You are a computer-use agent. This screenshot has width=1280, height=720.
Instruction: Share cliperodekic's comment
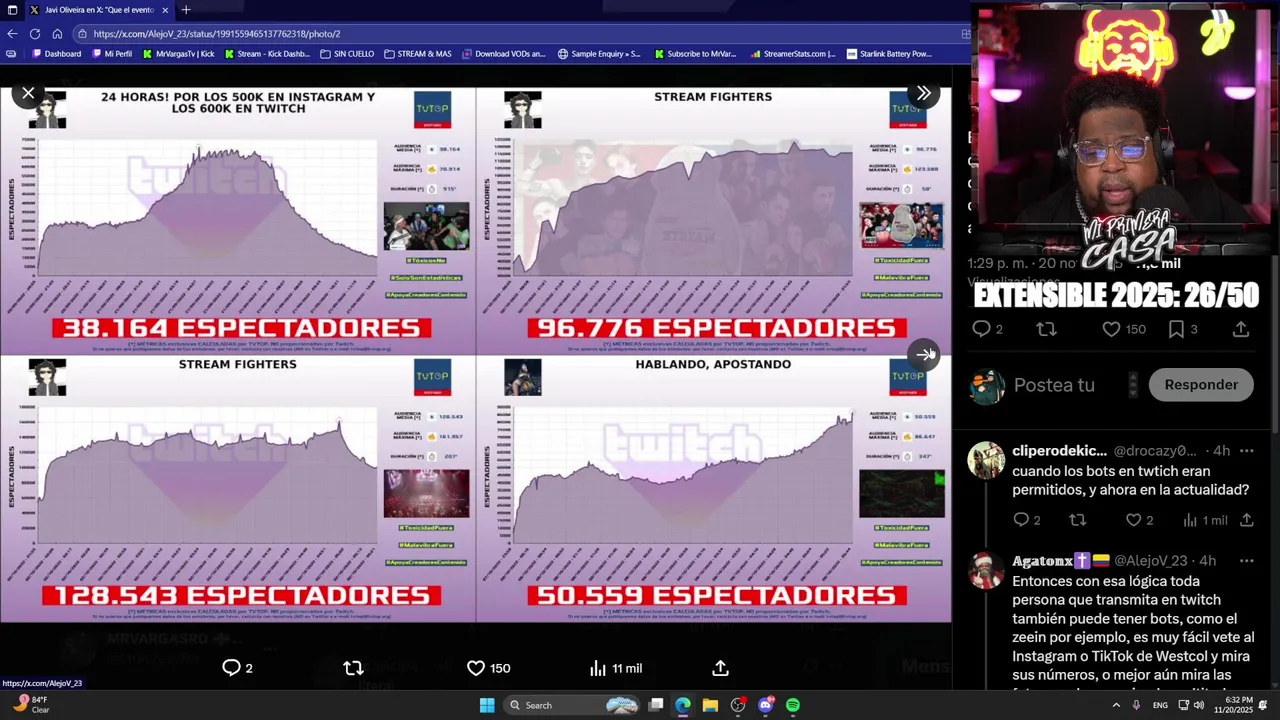point(1247,520)
